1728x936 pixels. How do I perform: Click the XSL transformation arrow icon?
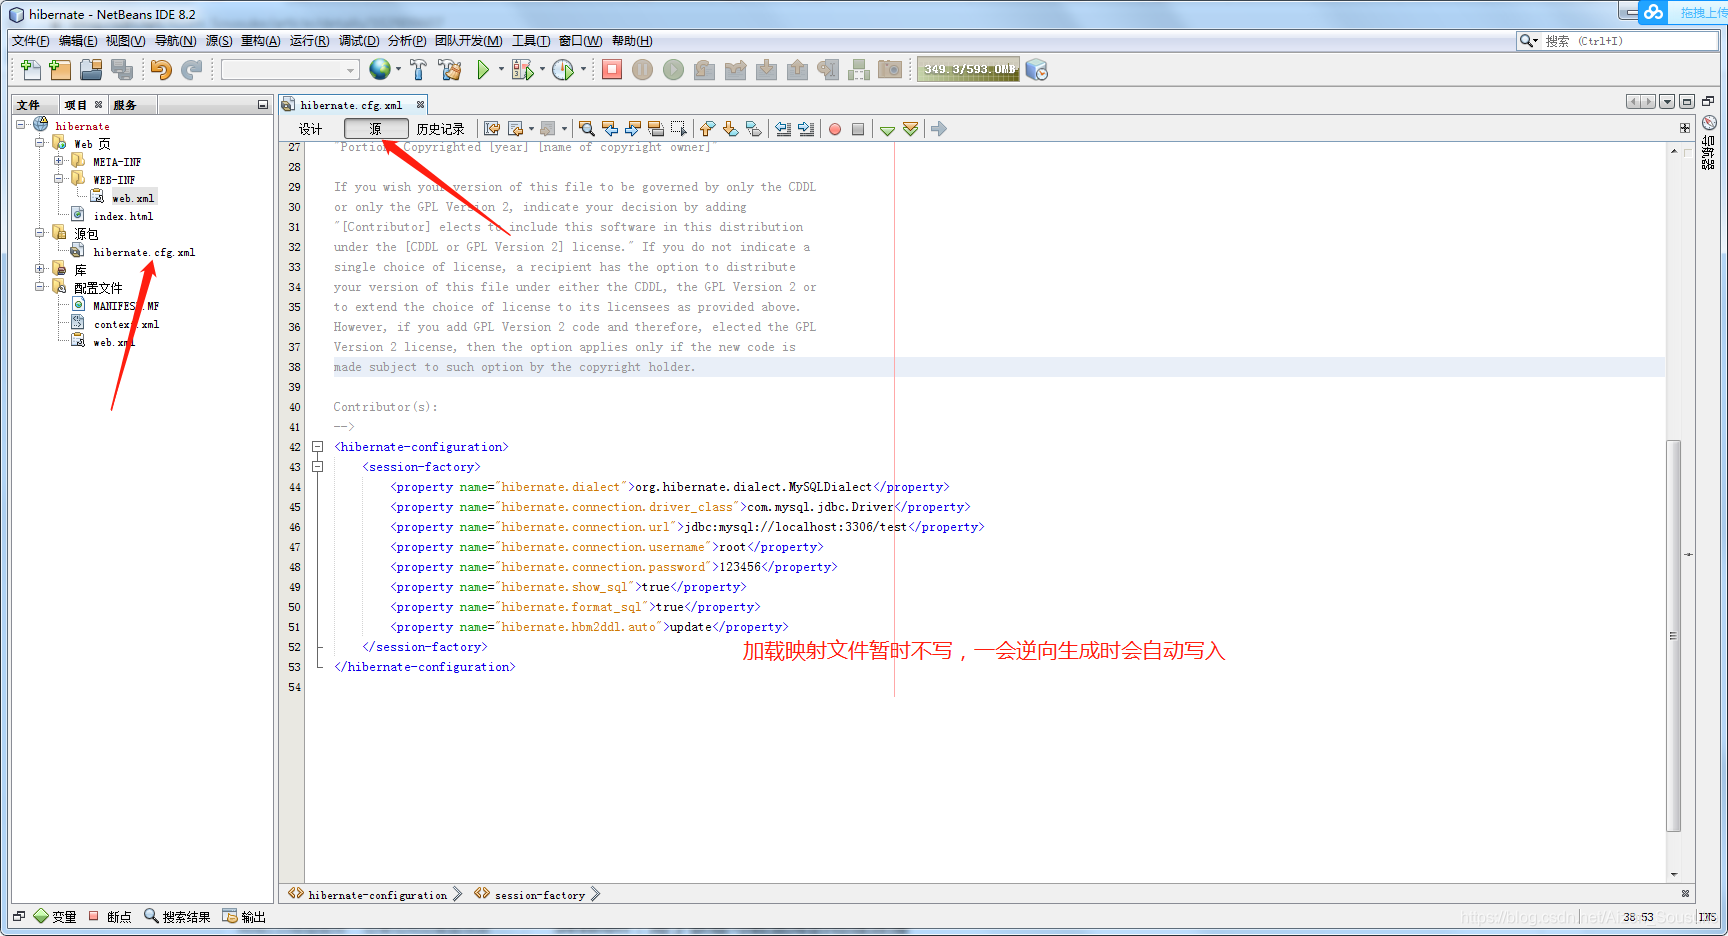coord(939,129)
